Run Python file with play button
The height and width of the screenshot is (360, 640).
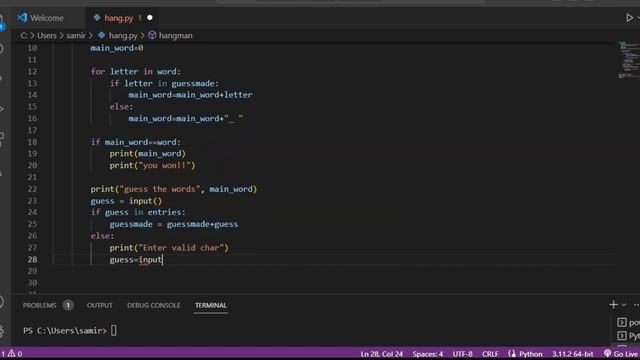(x=629, y=18)
